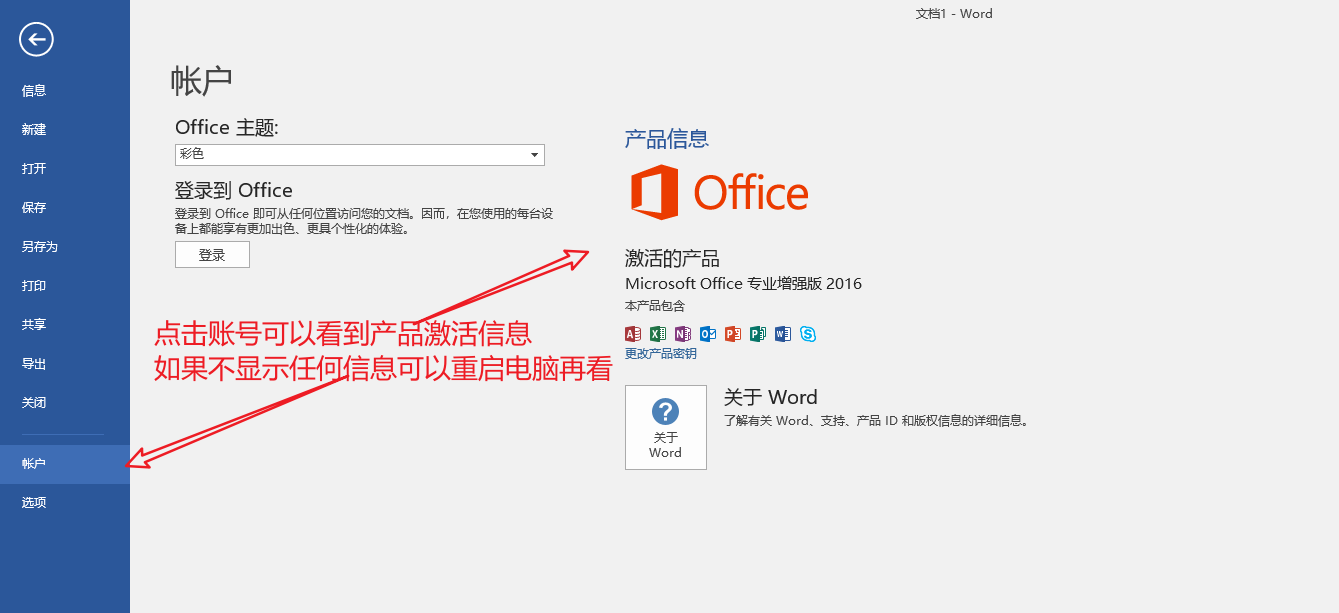
Task: Click the Access product icon
Action: click(633, 334)
